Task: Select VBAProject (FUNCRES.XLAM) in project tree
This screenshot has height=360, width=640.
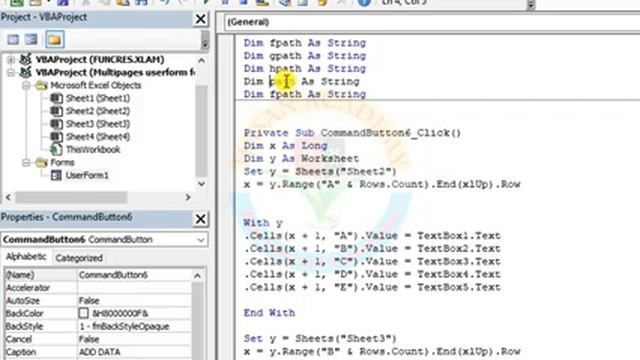Action: (100, 60)
